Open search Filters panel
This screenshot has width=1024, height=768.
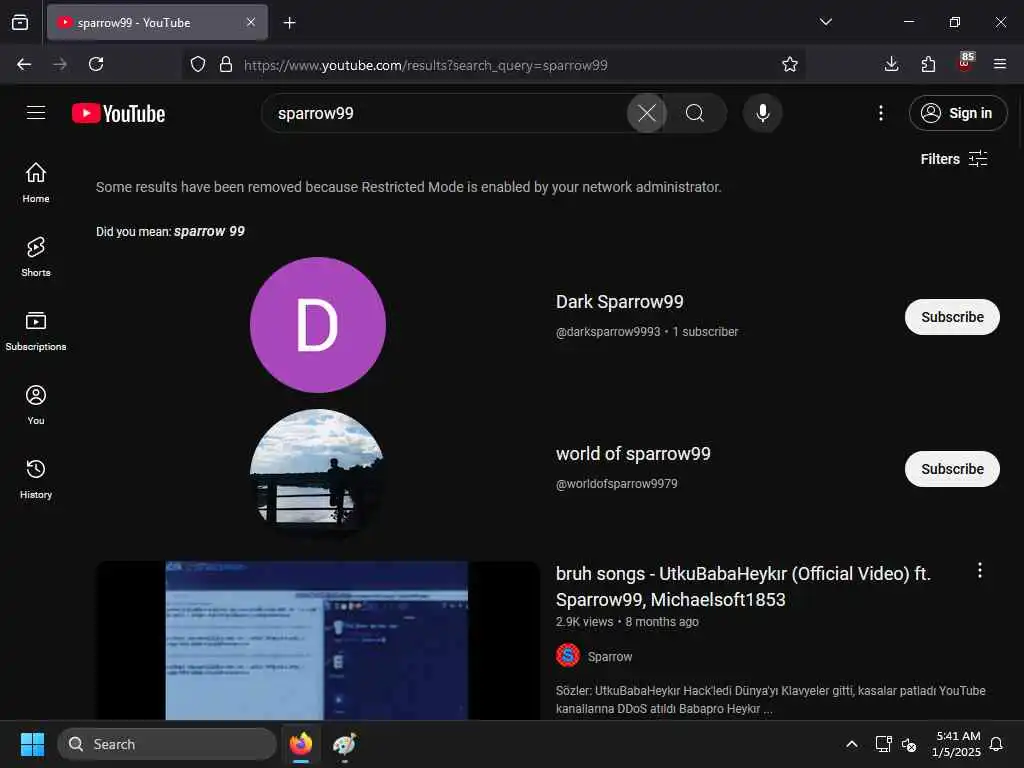(953, 159)
